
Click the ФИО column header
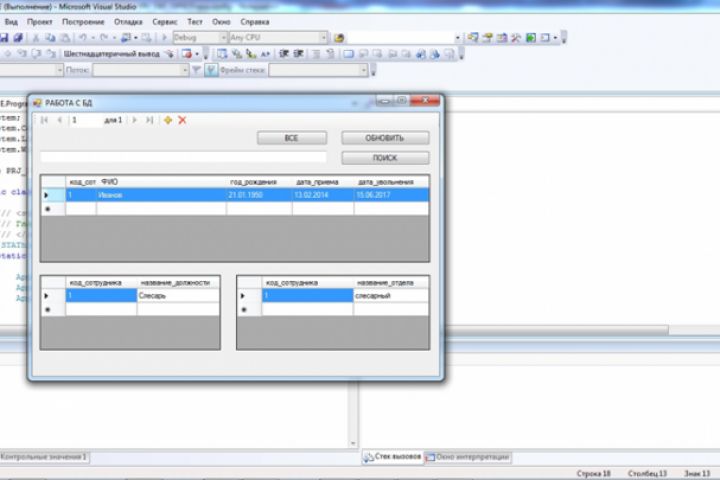(x=161, y=182)
